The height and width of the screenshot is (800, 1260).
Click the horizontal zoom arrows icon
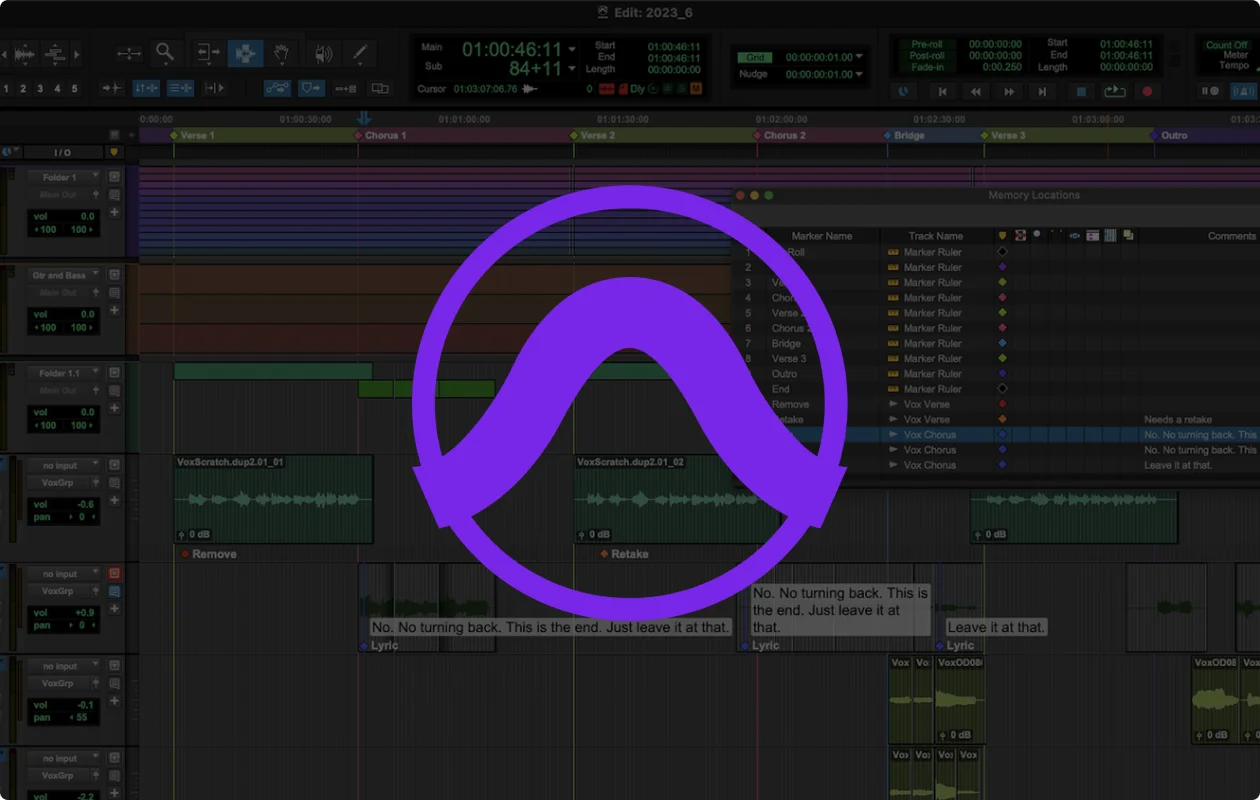[x=129, y=53]
